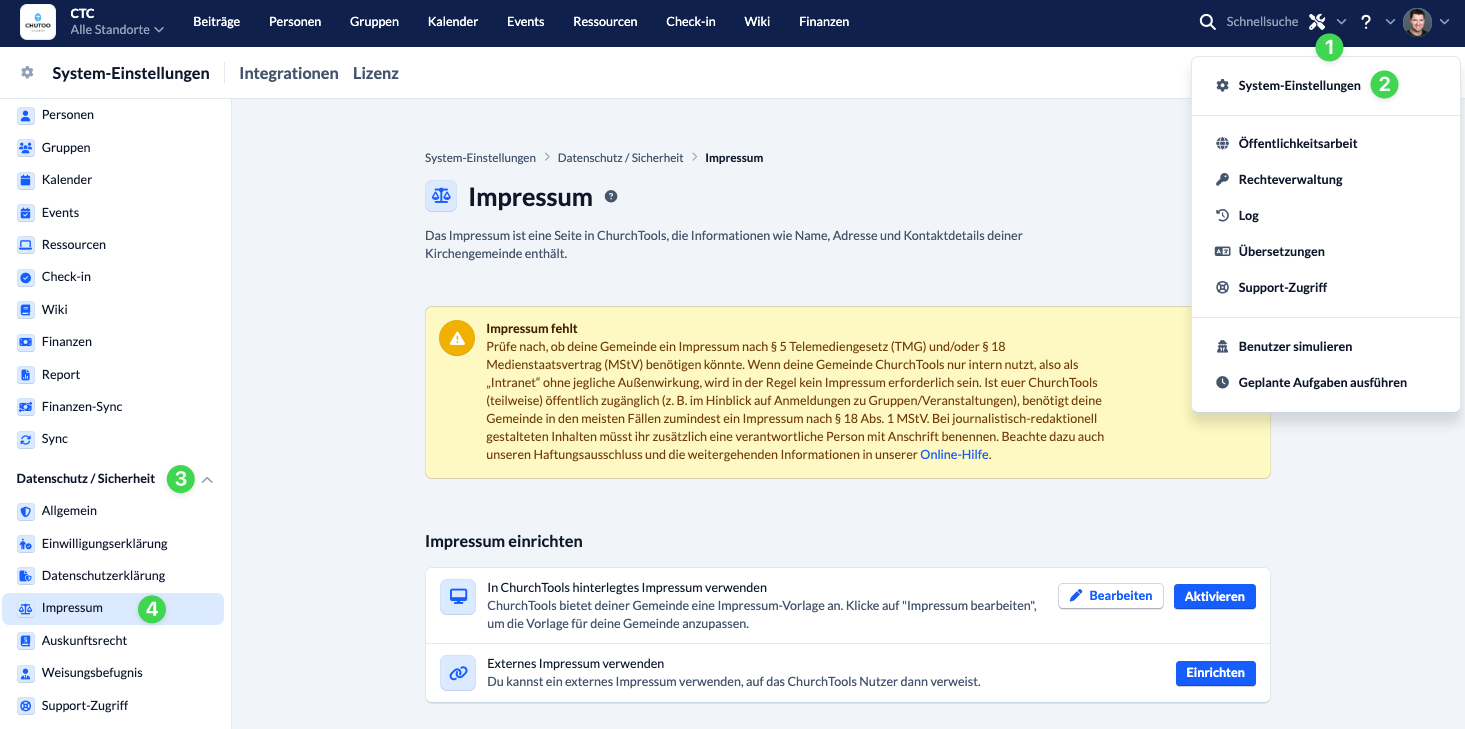Image resolution: width=1465 pixels, height=729 pixels.
Task: Collapse the Datenschutz / Sicherheit section
Action: [x=208, y=480]
